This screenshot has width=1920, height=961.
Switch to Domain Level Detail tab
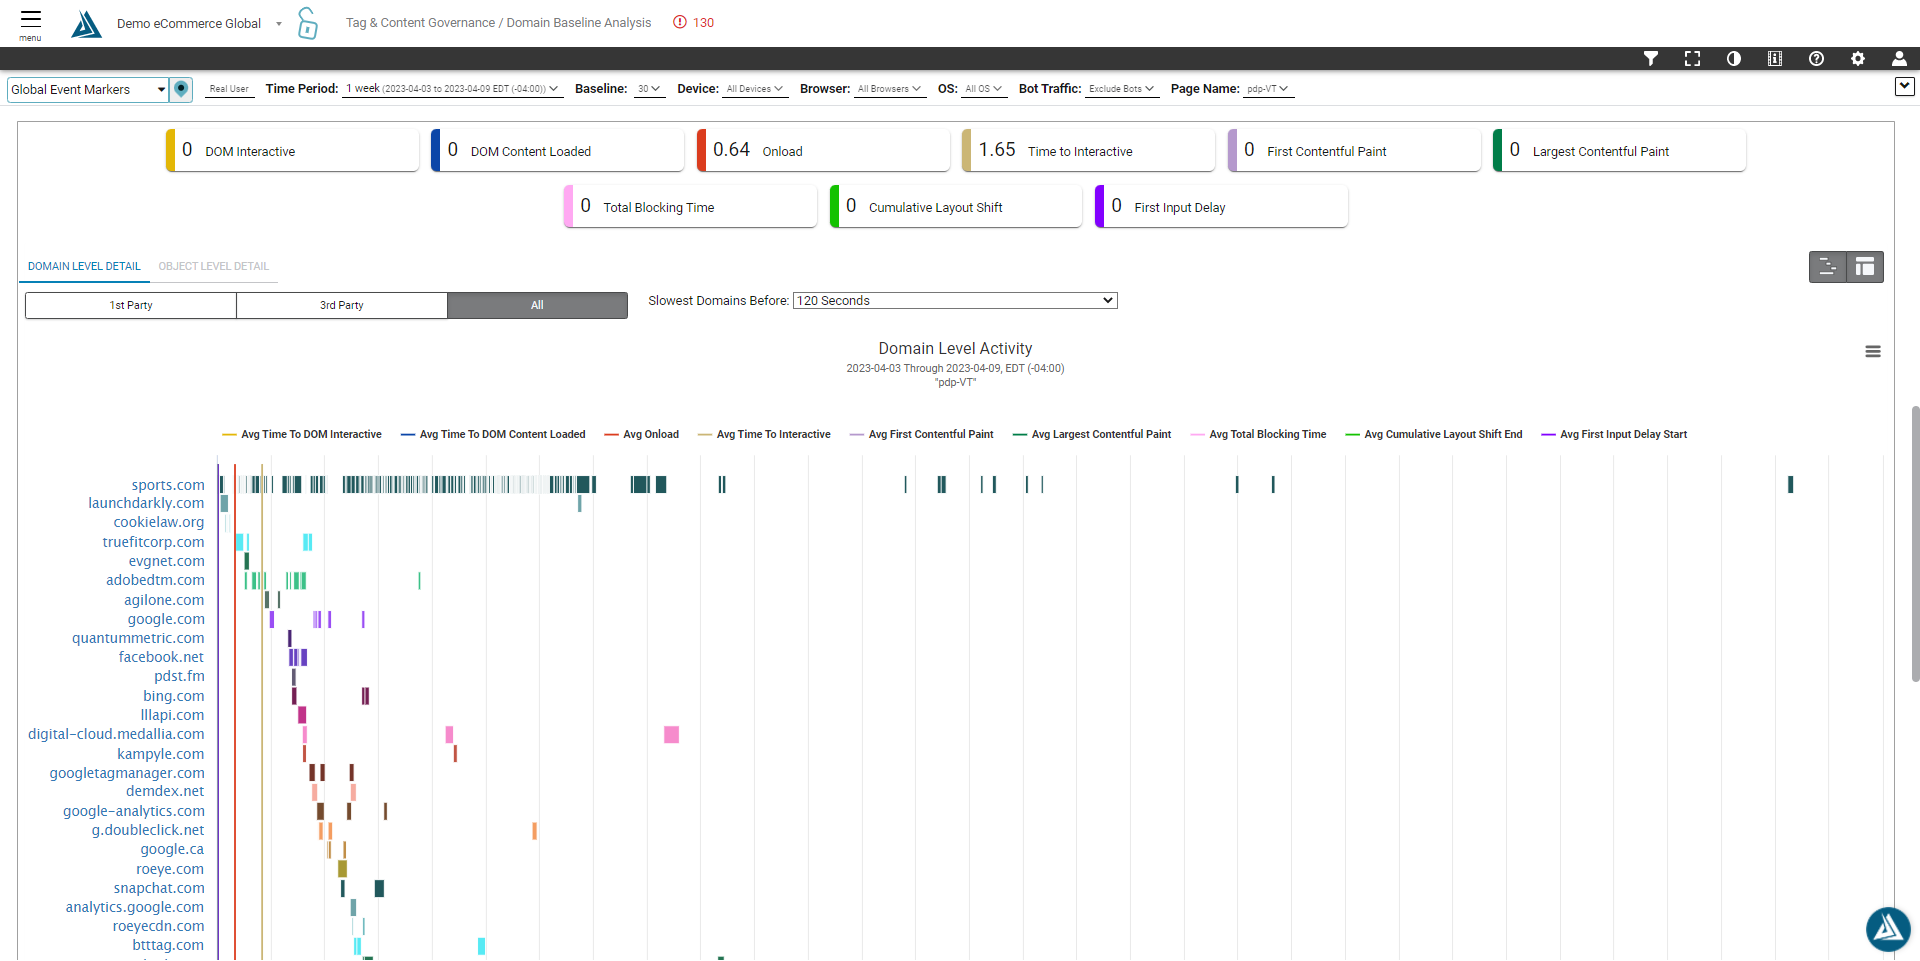84,266
